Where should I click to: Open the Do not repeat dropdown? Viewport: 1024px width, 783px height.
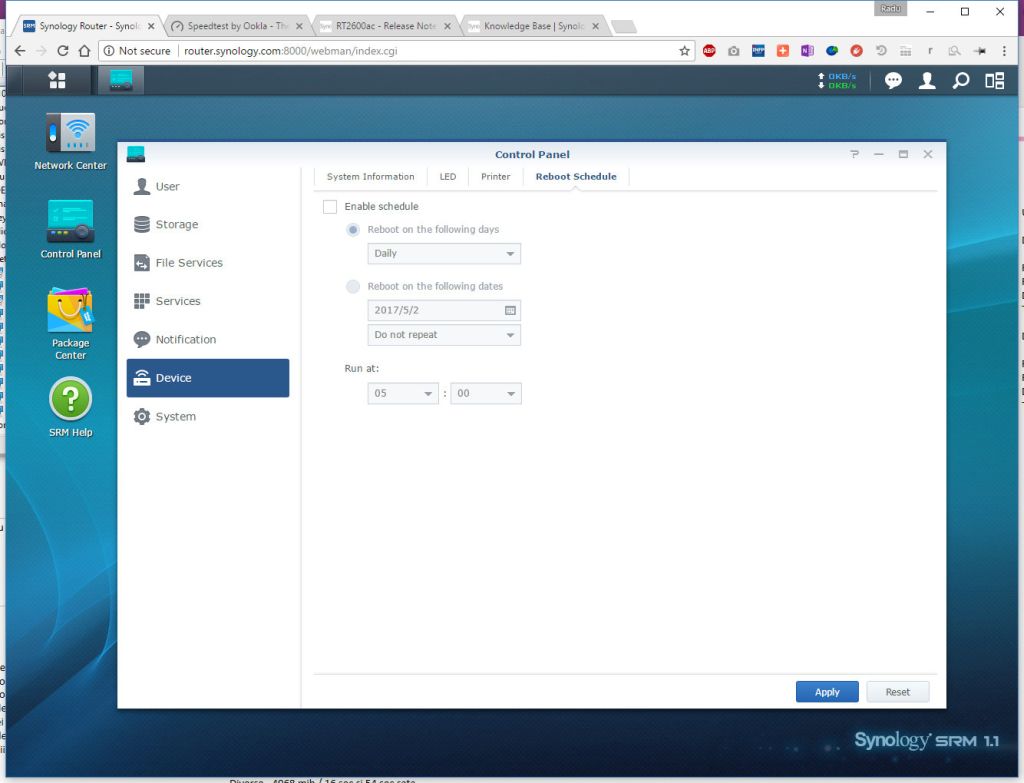(444, 335)
